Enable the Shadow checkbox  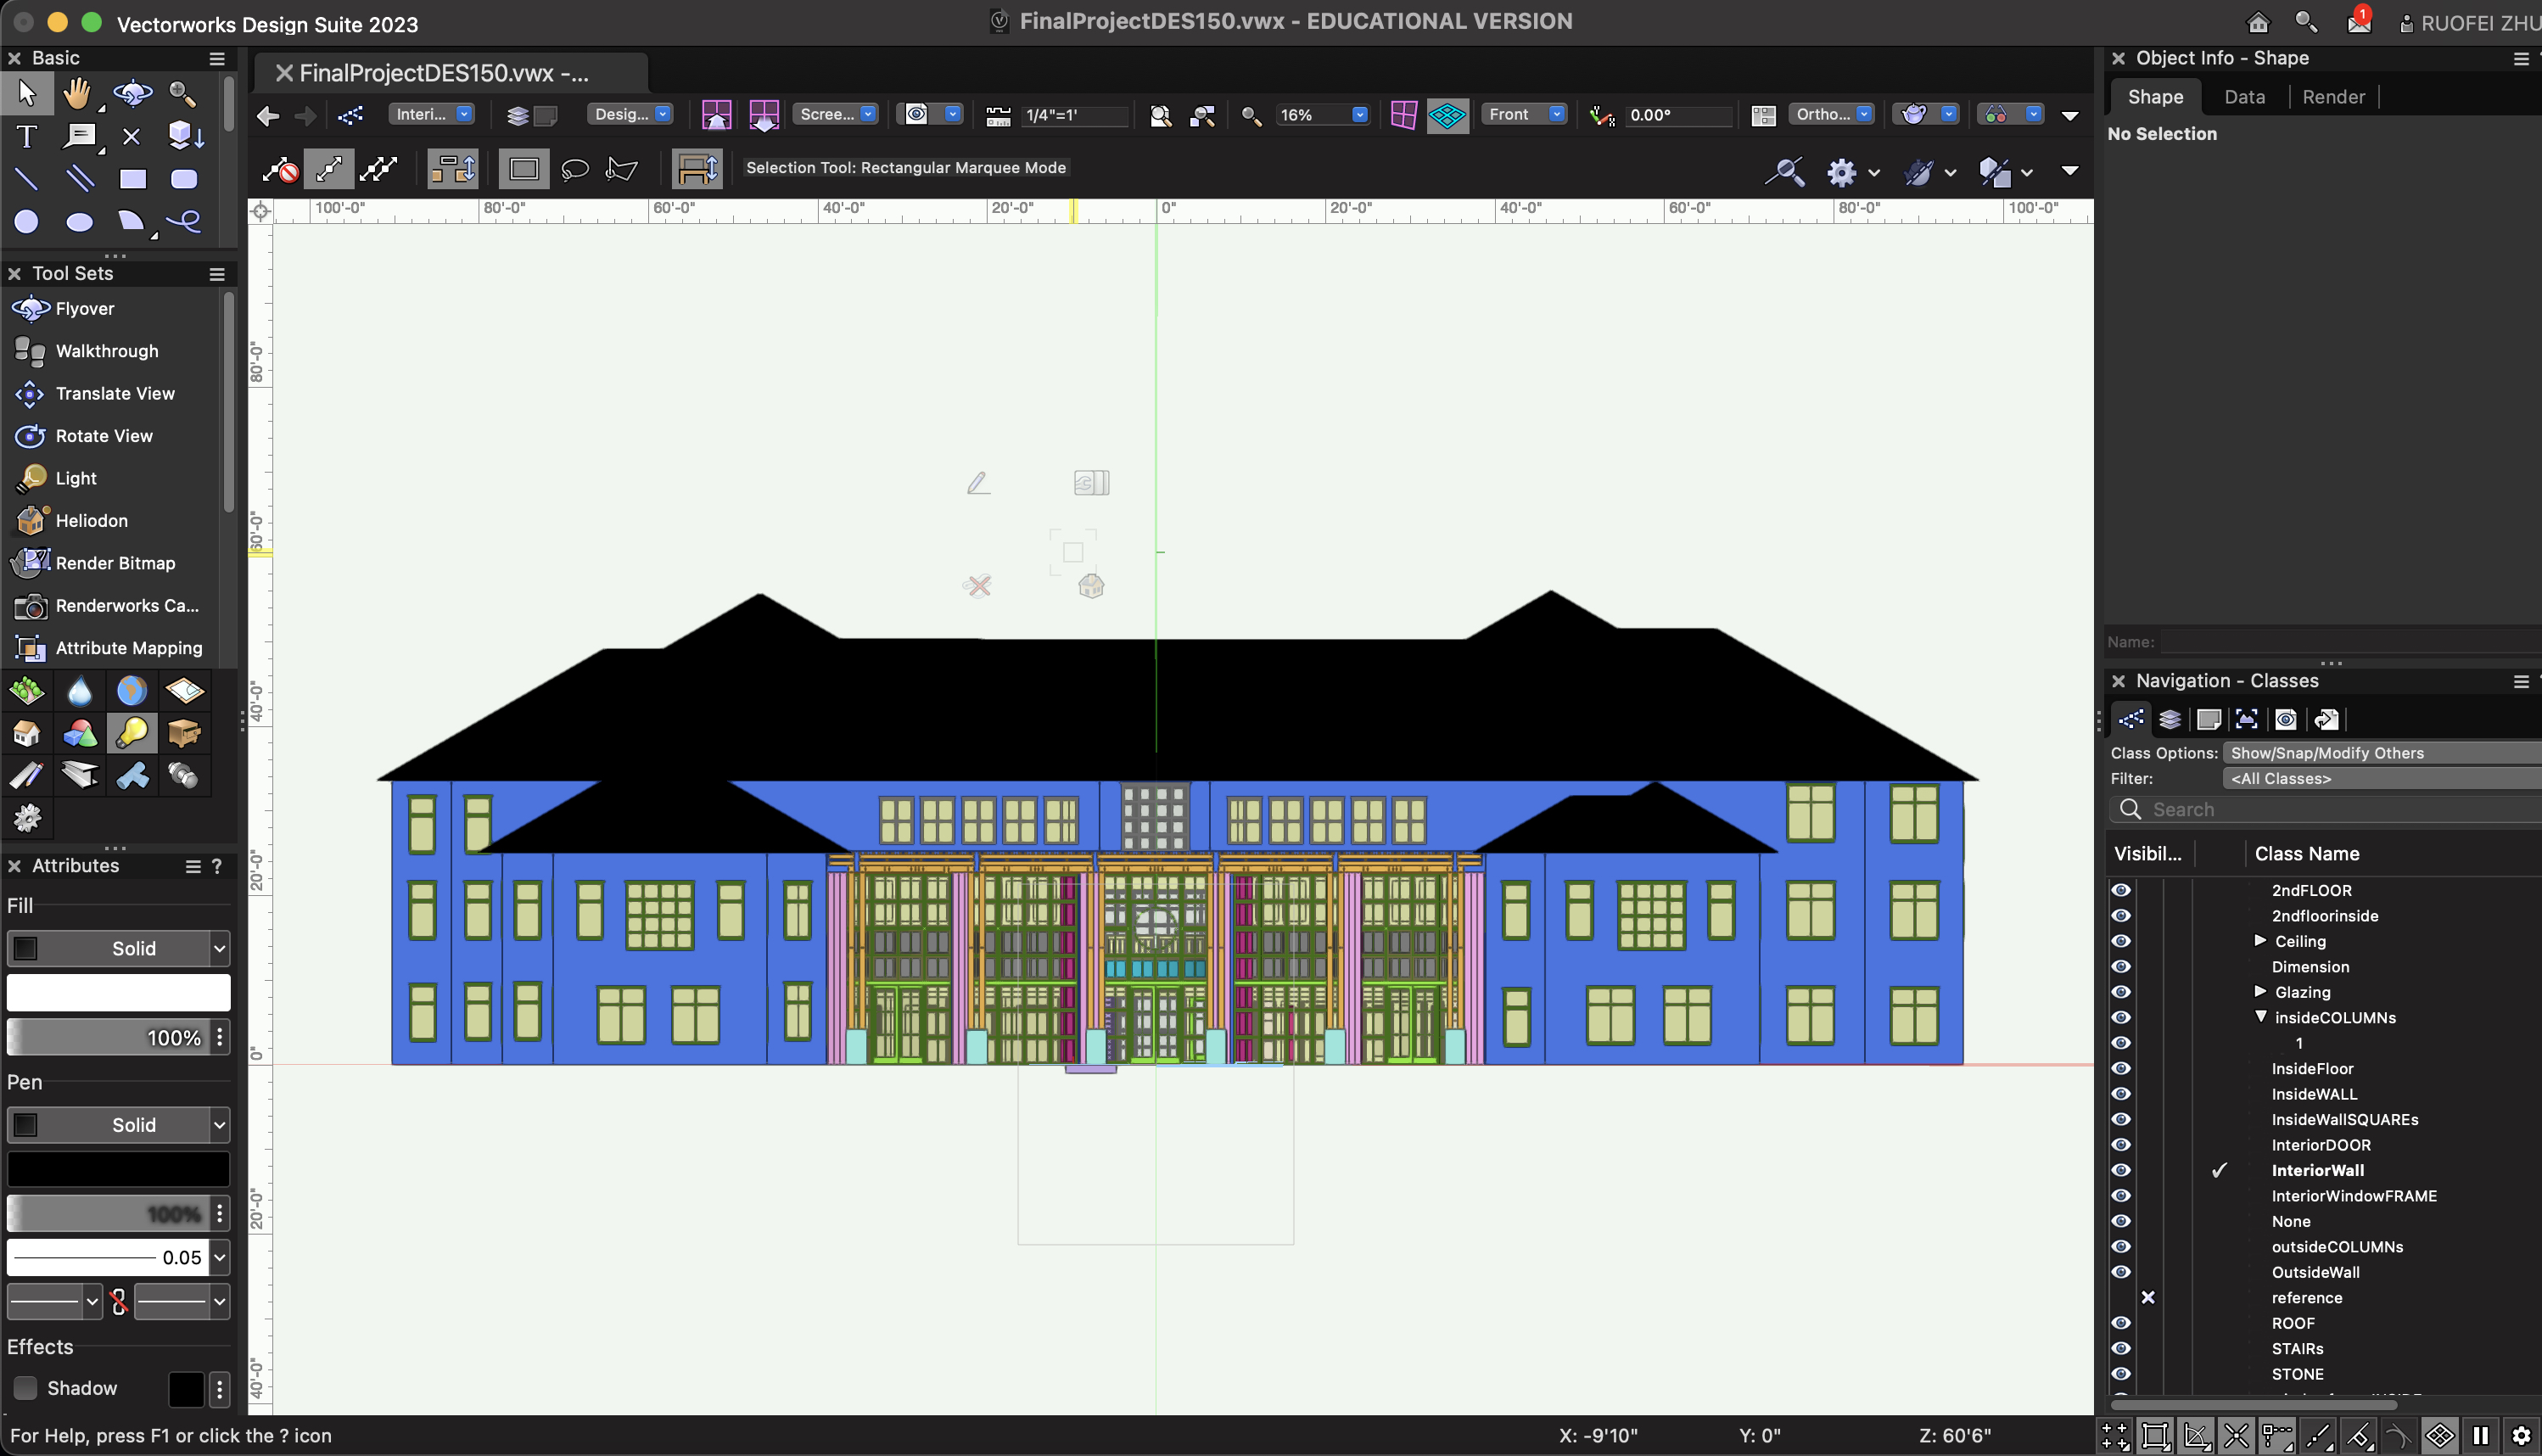[25, 1388]
